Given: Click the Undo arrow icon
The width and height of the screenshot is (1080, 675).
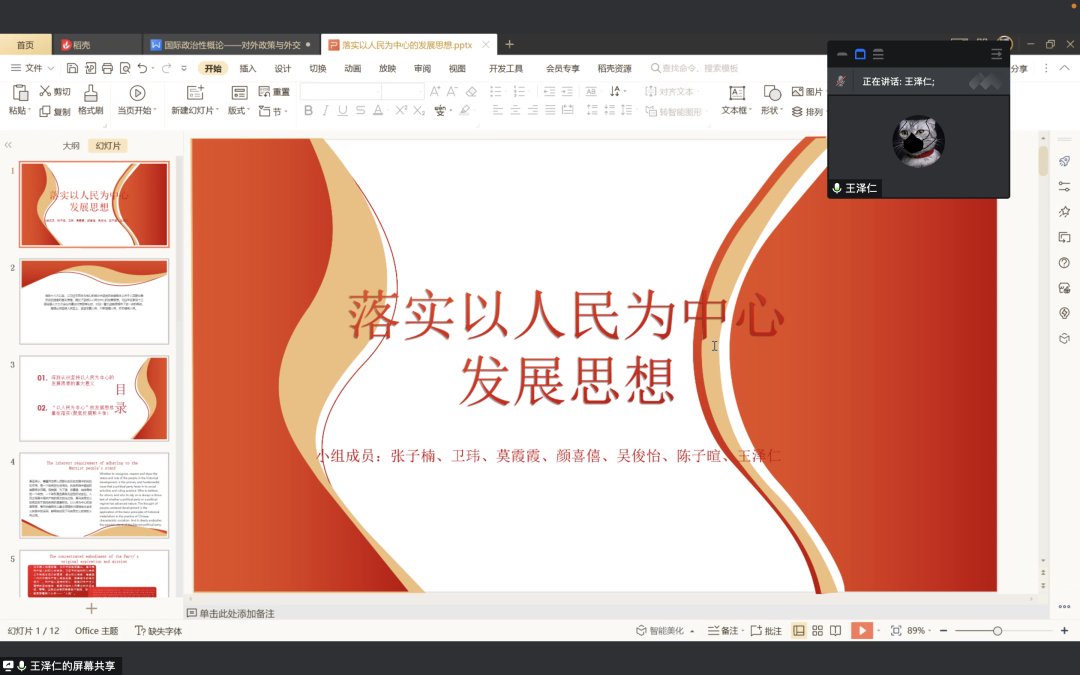Looking at the screenshot, I should [142, 69].
